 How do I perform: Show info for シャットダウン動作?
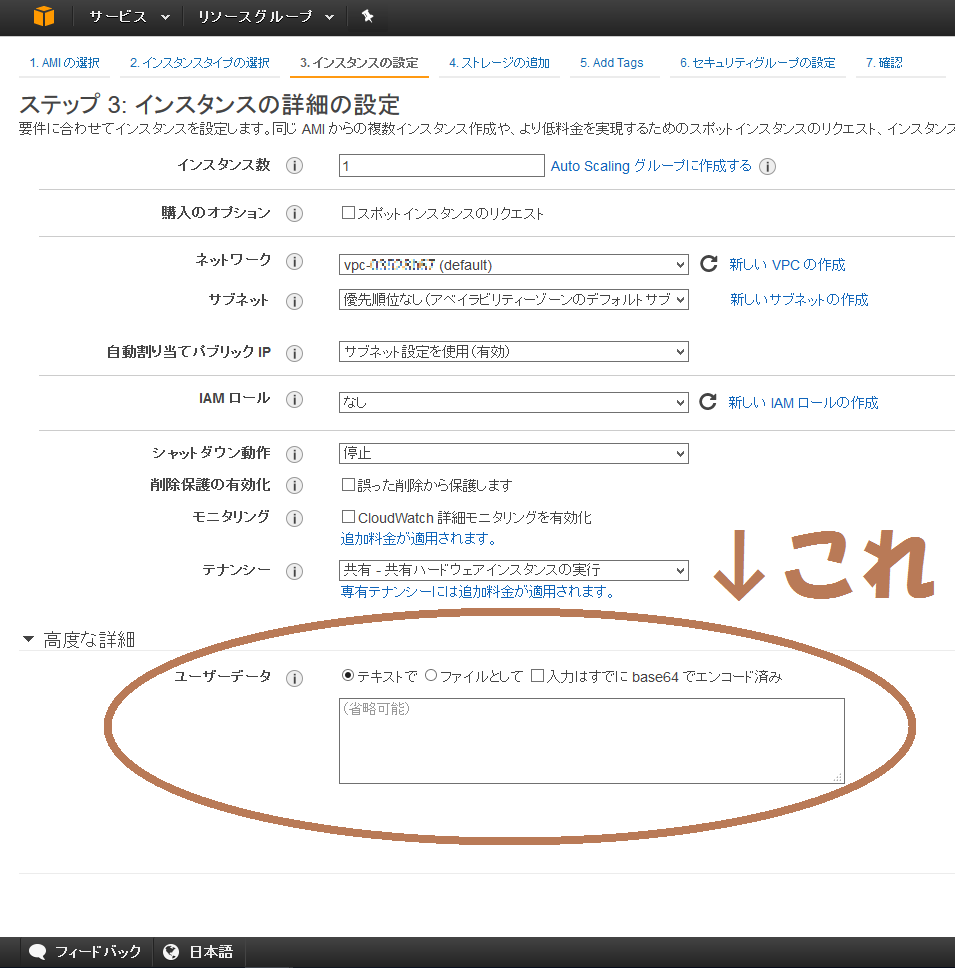coord(294,454)
